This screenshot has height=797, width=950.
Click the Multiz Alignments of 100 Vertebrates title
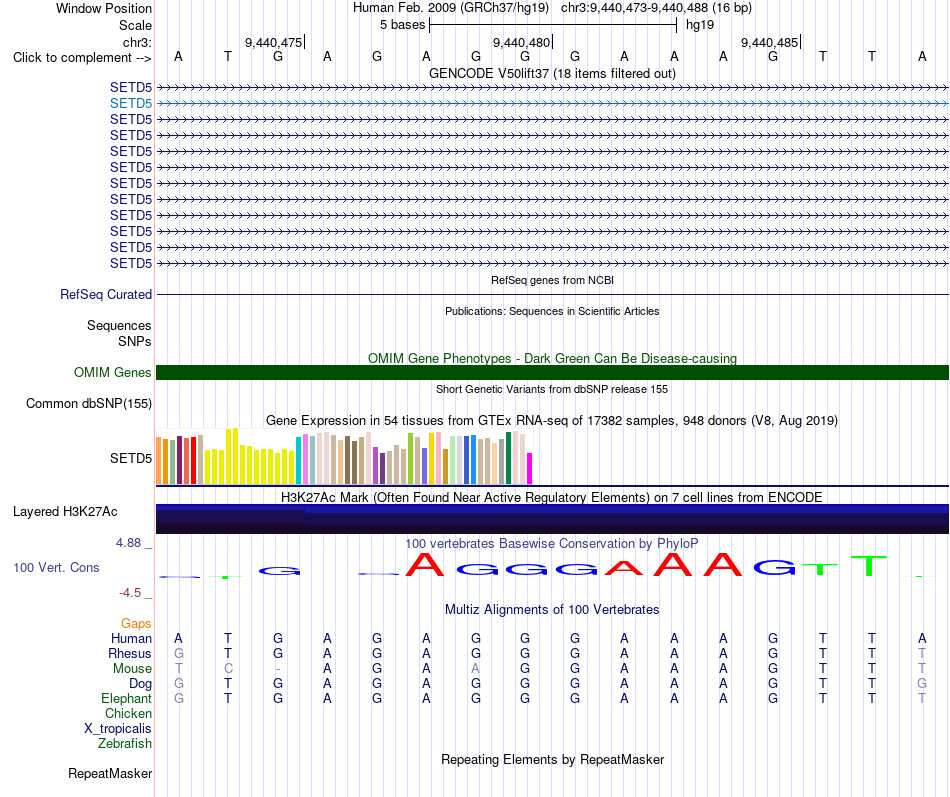[552, 610]
